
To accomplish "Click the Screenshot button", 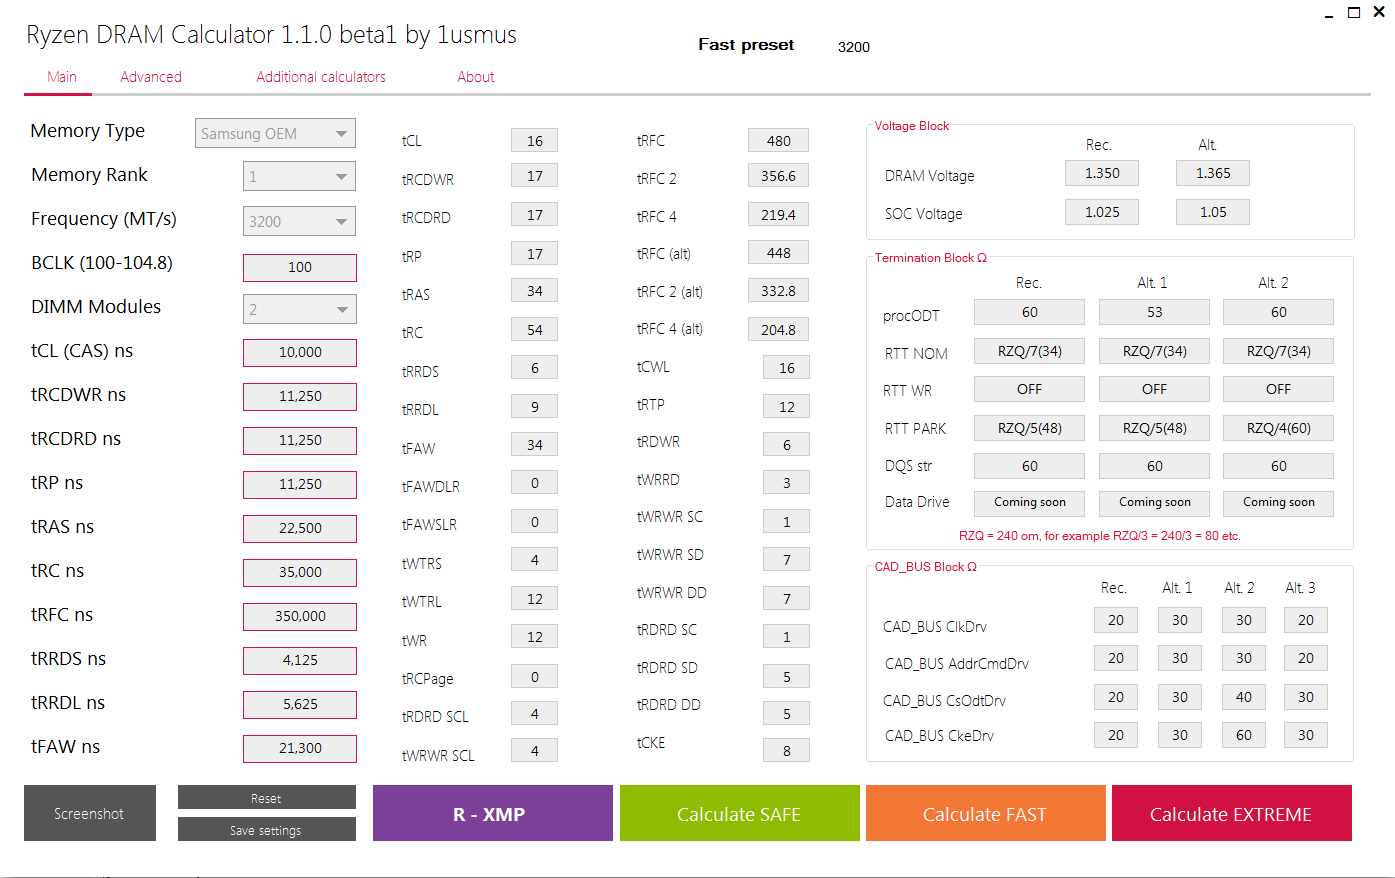I will click(x=90, y=813).
